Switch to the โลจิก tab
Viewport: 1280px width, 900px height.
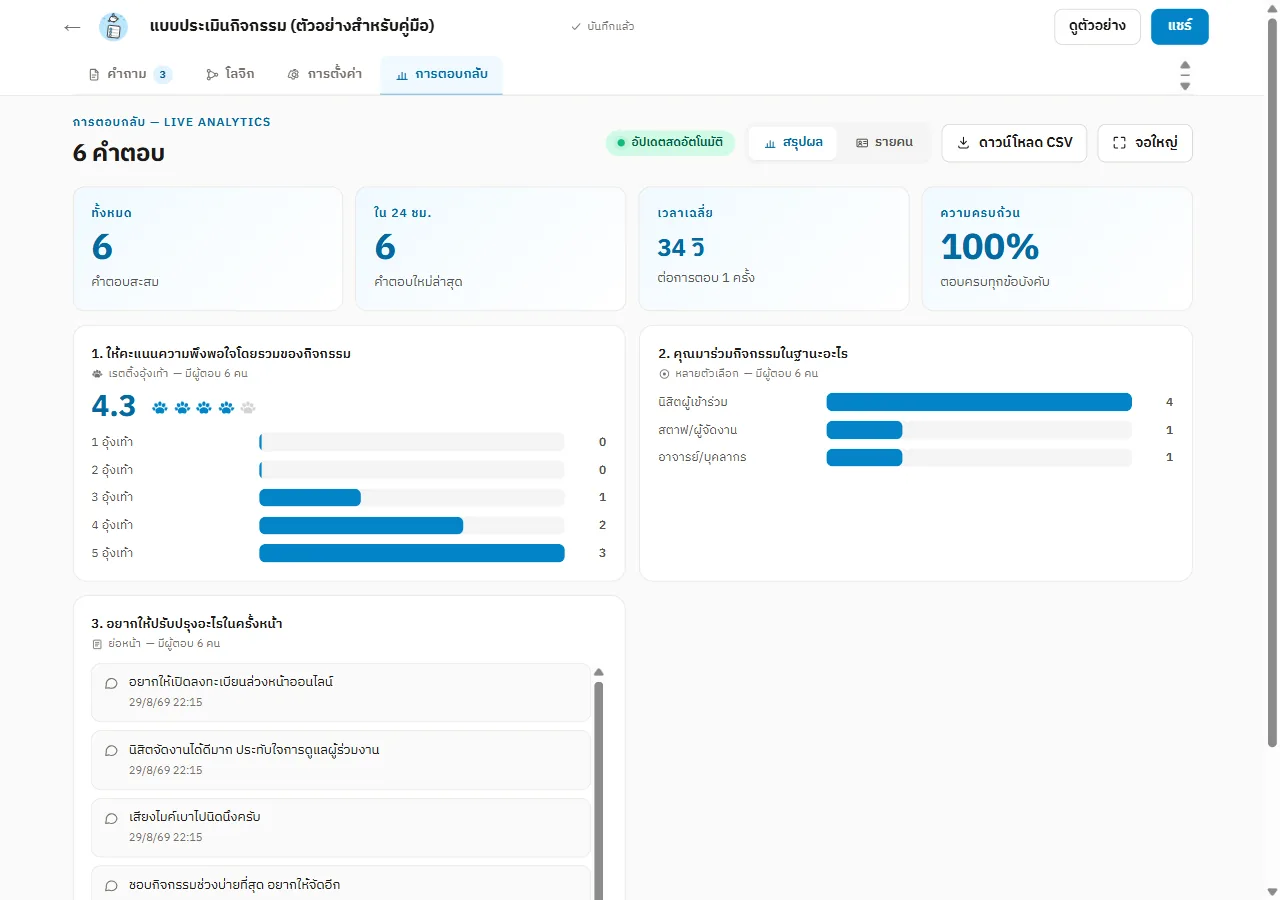tap(230, 74)
